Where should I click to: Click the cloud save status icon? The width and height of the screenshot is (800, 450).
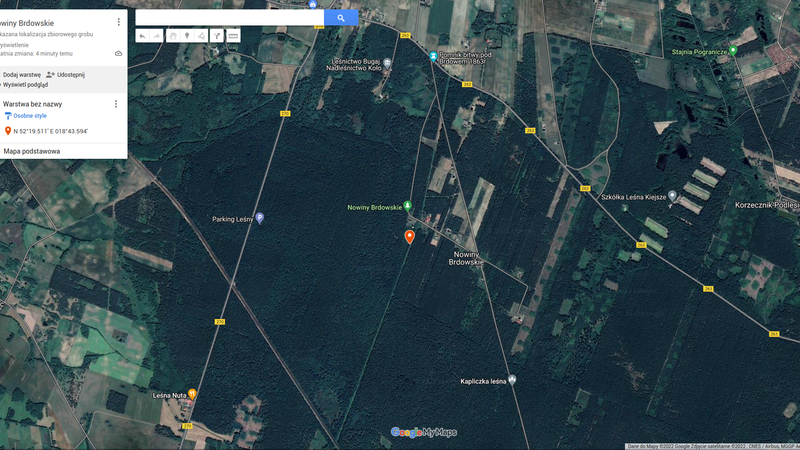[x=118, y=53]
